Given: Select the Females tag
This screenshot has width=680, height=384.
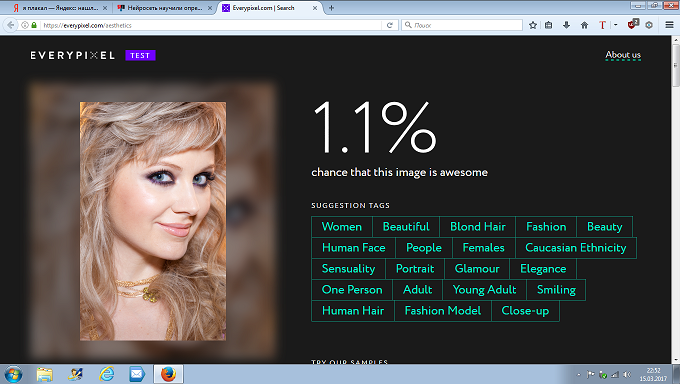Looking at the screenshot, I should click(484, 248).
